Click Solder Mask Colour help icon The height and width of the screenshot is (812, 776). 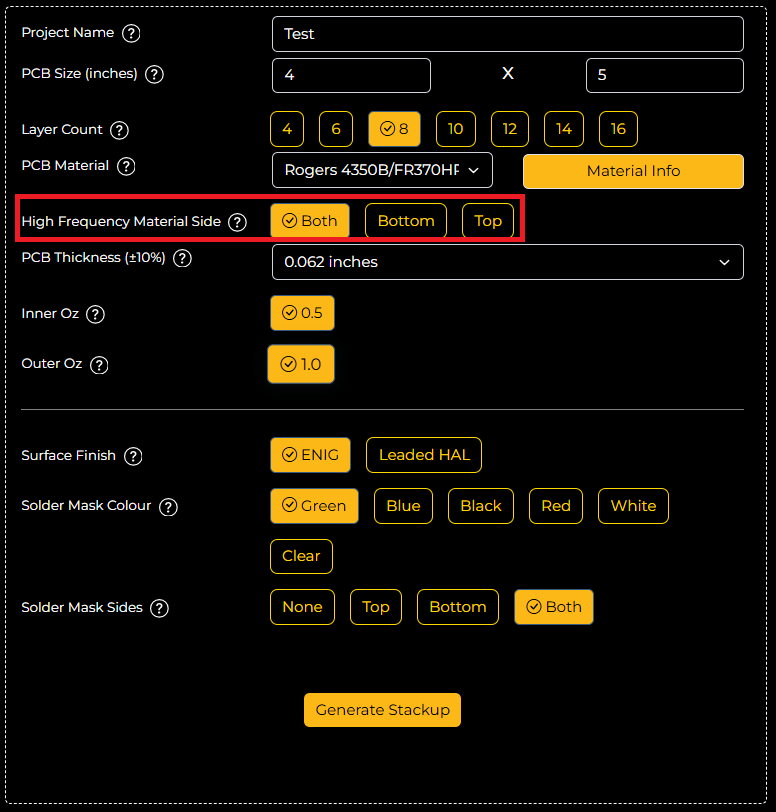(x=169, y=506)
